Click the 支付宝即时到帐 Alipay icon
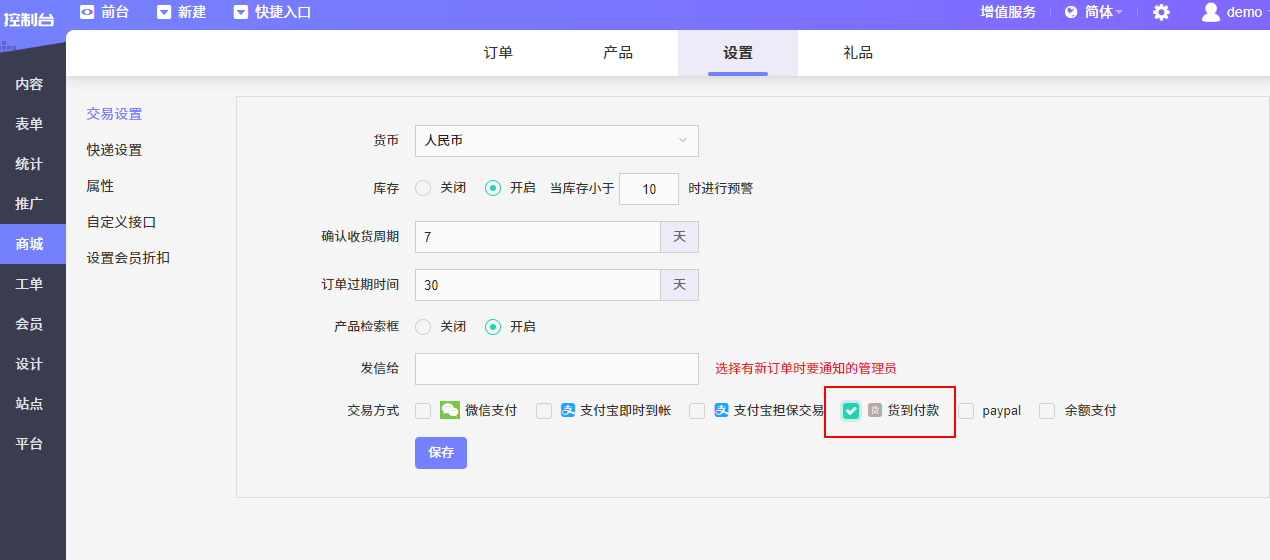This screenshot has width=1270, height=560. (568, 410)
